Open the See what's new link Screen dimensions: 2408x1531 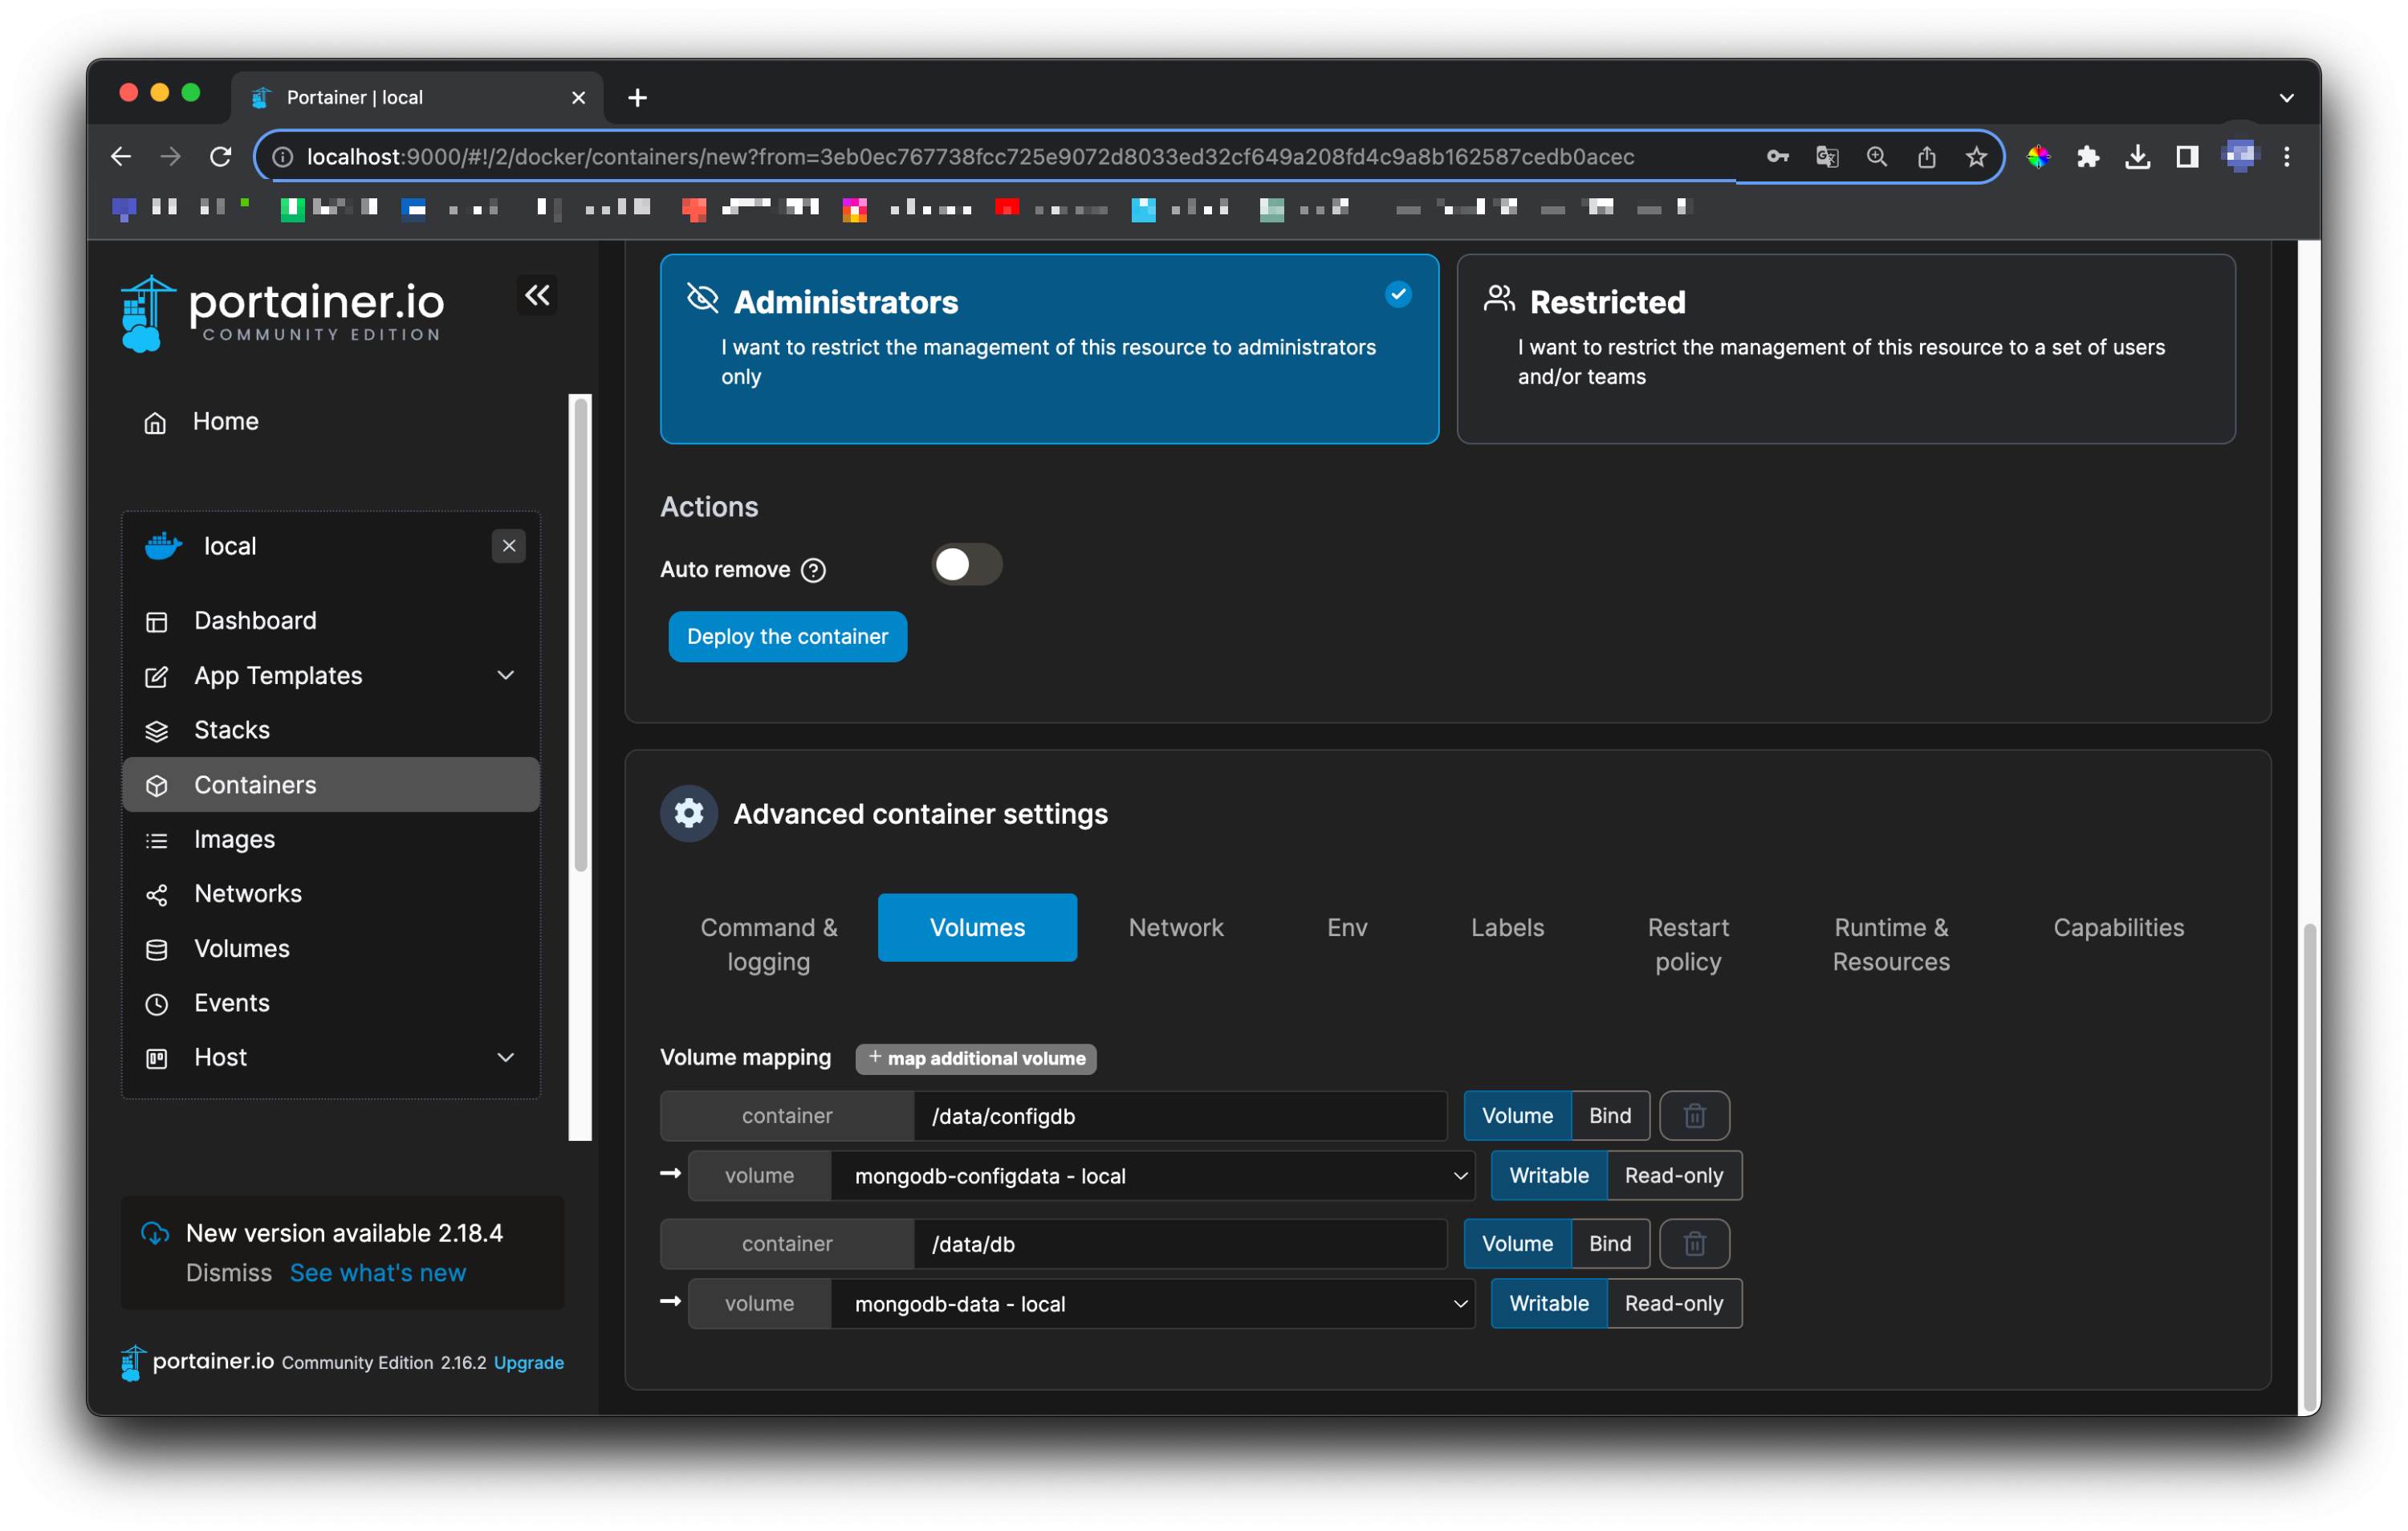(x=377, y=1273)
